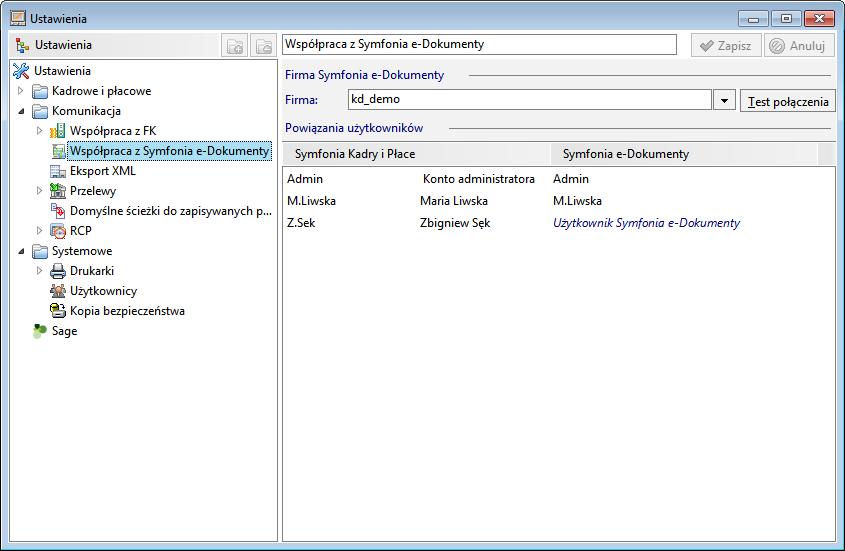845x551 pixels.
Task: Select Domyślne ścieżki do zapisywanych item
Action: 171,211
